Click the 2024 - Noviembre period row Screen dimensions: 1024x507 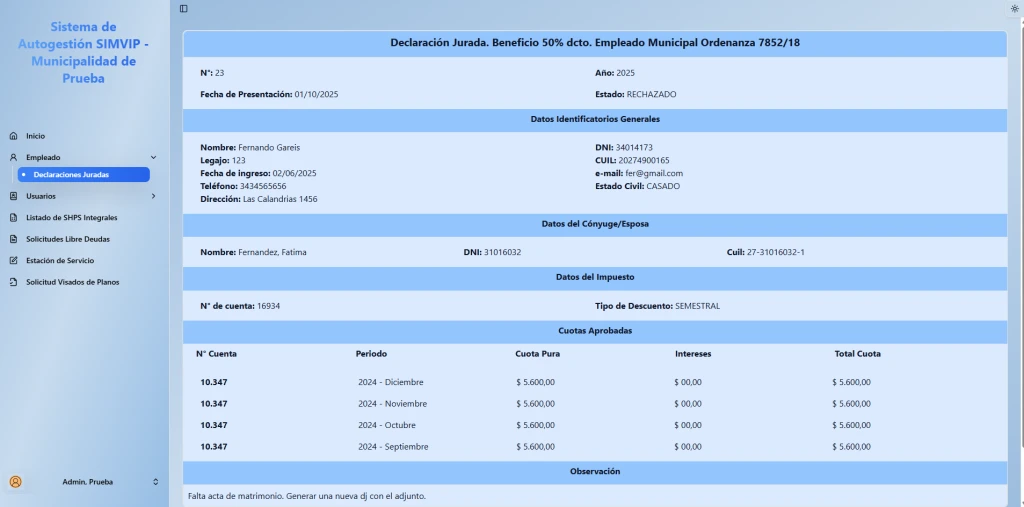click(x=392, y=404)
